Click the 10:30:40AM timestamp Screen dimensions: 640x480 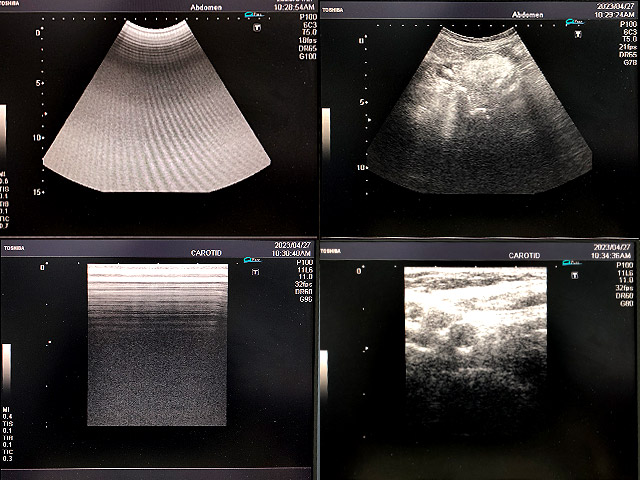pos(291,253)
